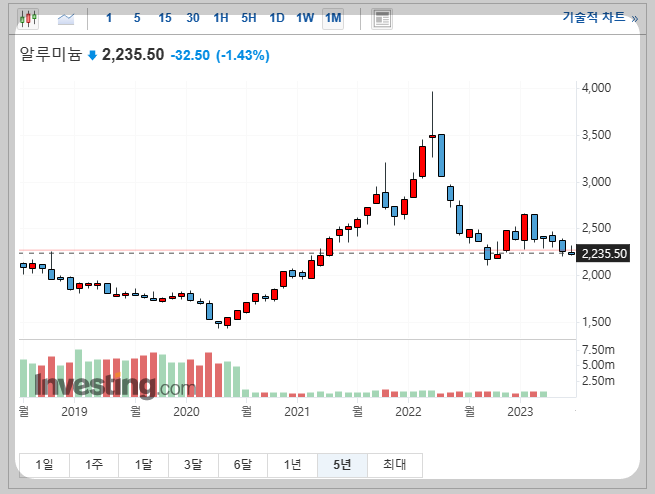The width and height of the screenshot is (655, 494).
Task: Select the 3달 range tab
Action: pos(193,464)
